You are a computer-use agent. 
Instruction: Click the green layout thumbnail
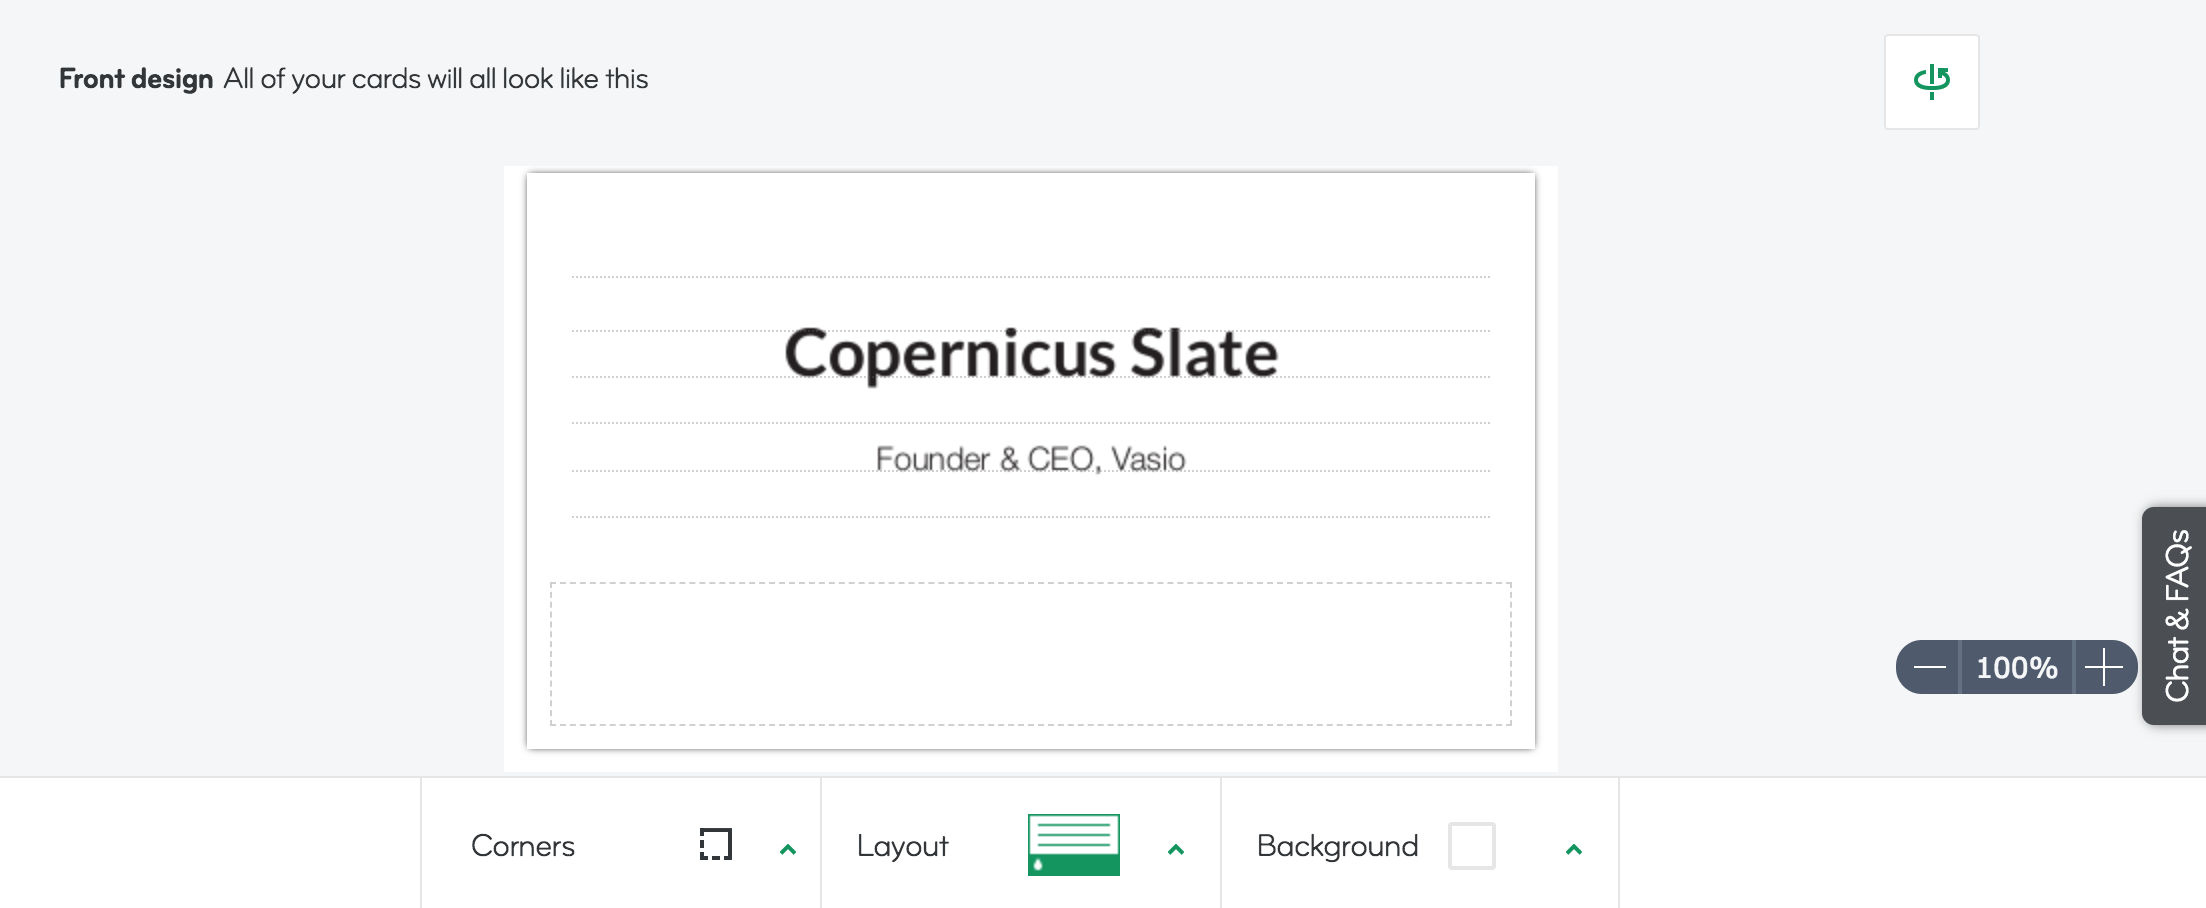(1074, 845)
